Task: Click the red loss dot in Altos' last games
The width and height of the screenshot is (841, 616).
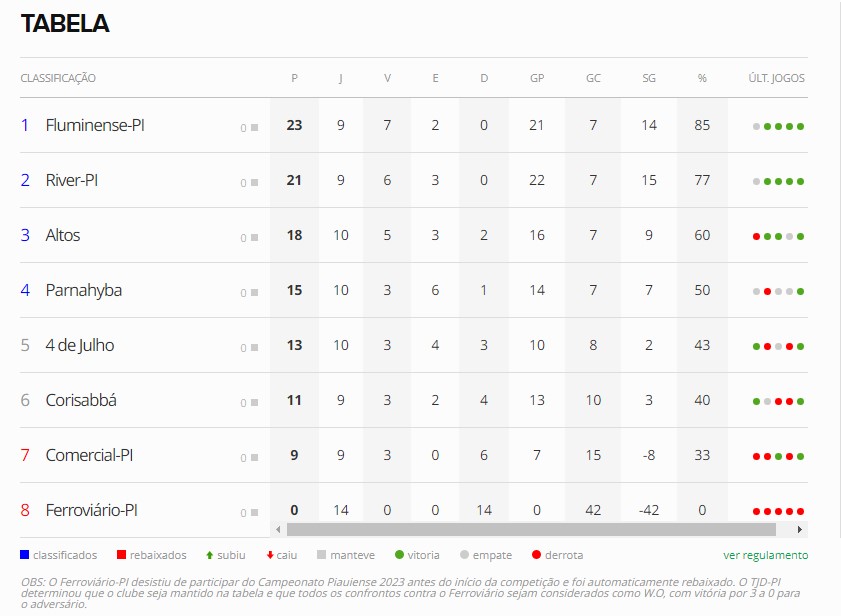Action: coord(756,236)
